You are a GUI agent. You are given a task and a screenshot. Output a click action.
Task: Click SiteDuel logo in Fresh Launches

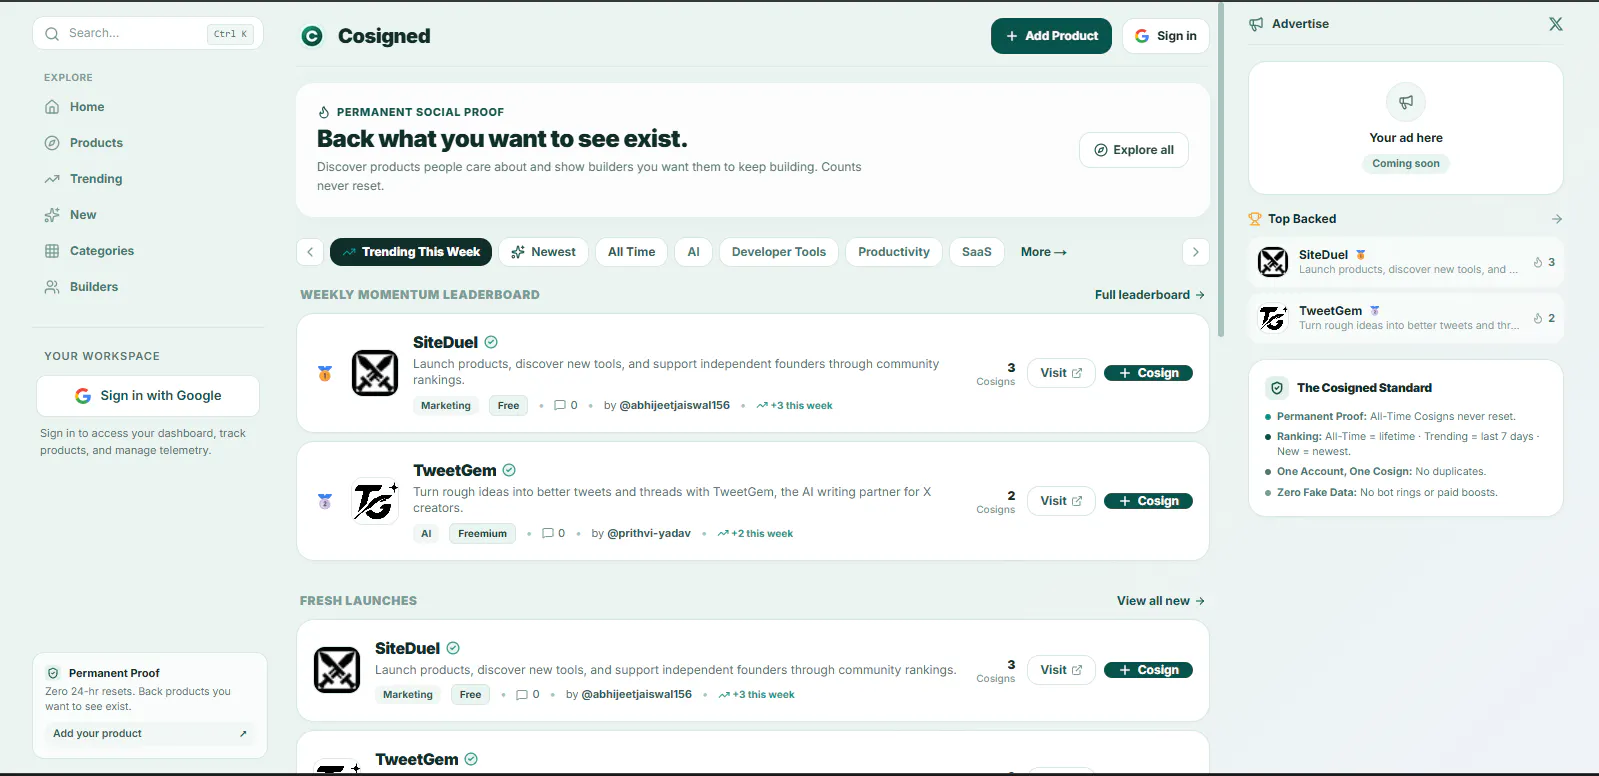pos(337,670)
